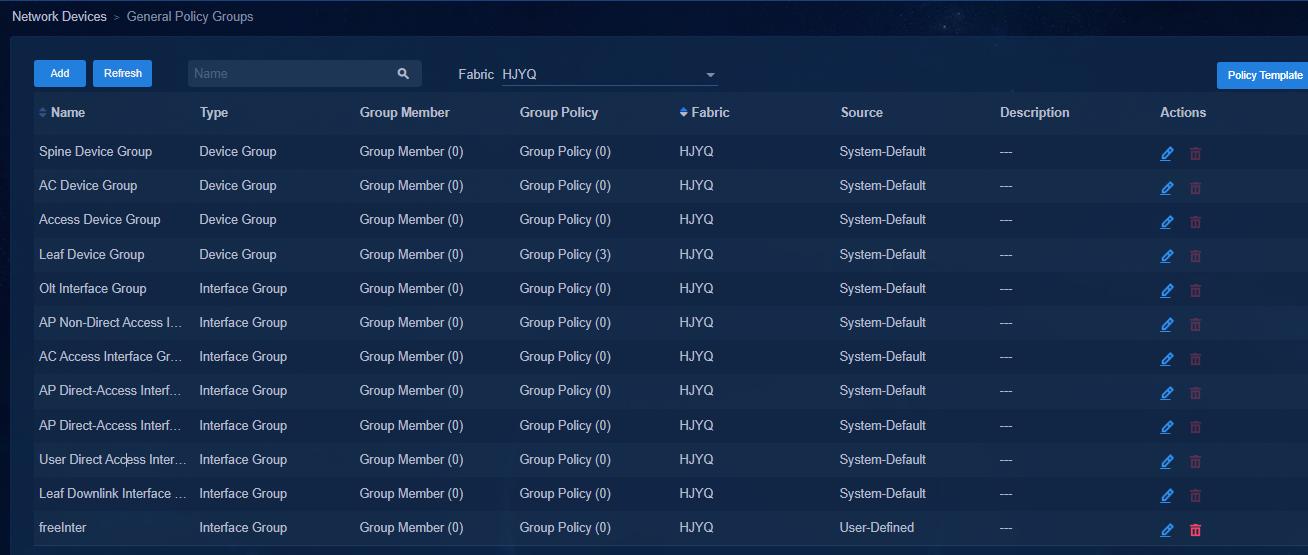This screenshot has width=1308, height=555.
Task: Click the Add button
Action: (x=60, y=73)
